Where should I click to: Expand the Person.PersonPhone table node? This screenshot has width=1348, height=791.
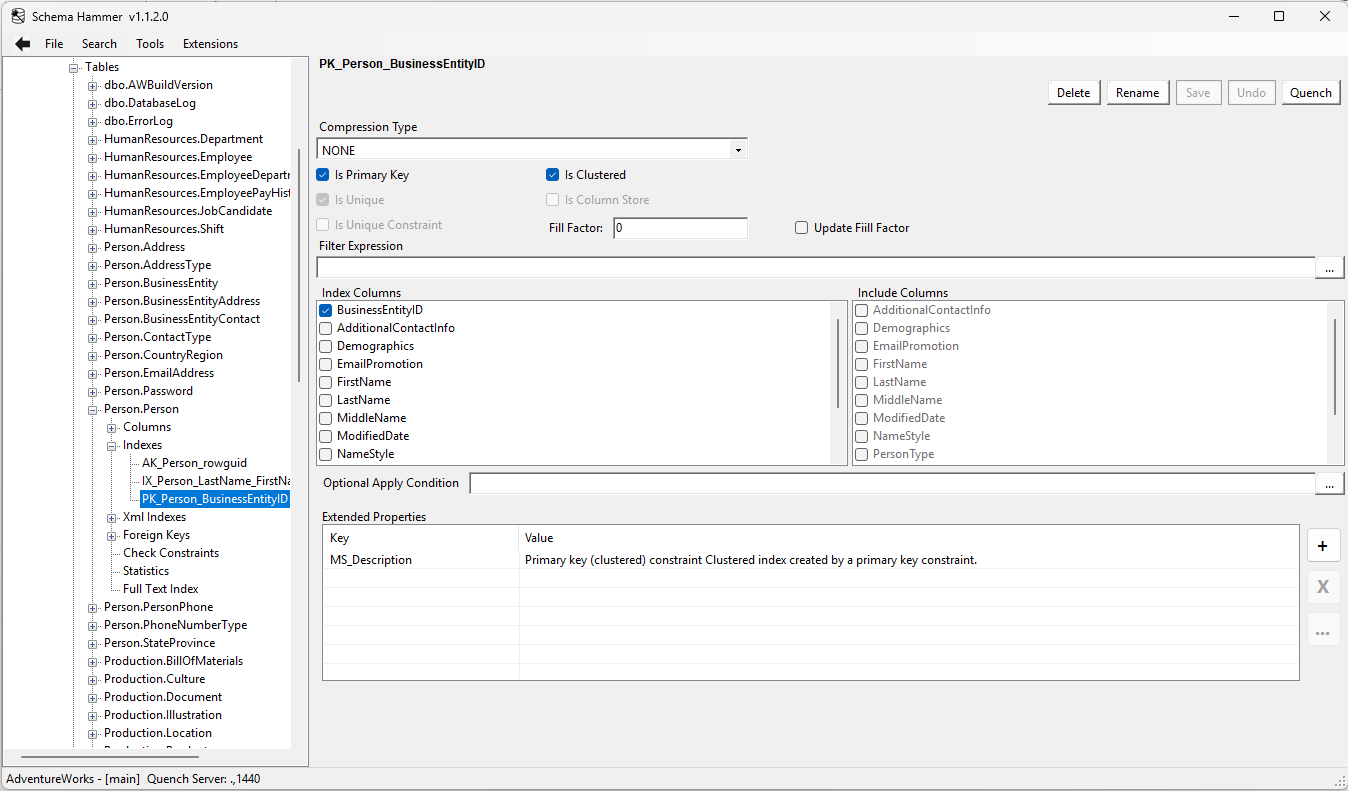point(91,606)
